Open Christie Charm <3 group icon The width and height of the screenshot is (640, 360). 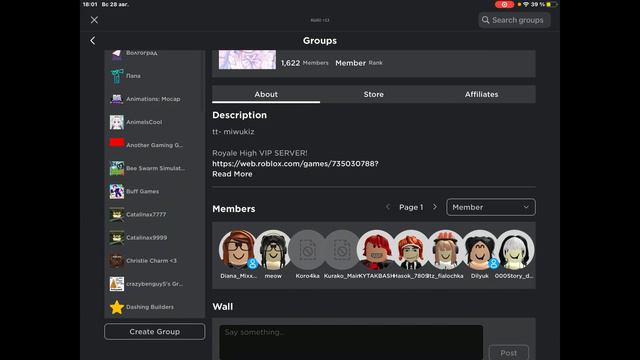(x=117, y=261)
